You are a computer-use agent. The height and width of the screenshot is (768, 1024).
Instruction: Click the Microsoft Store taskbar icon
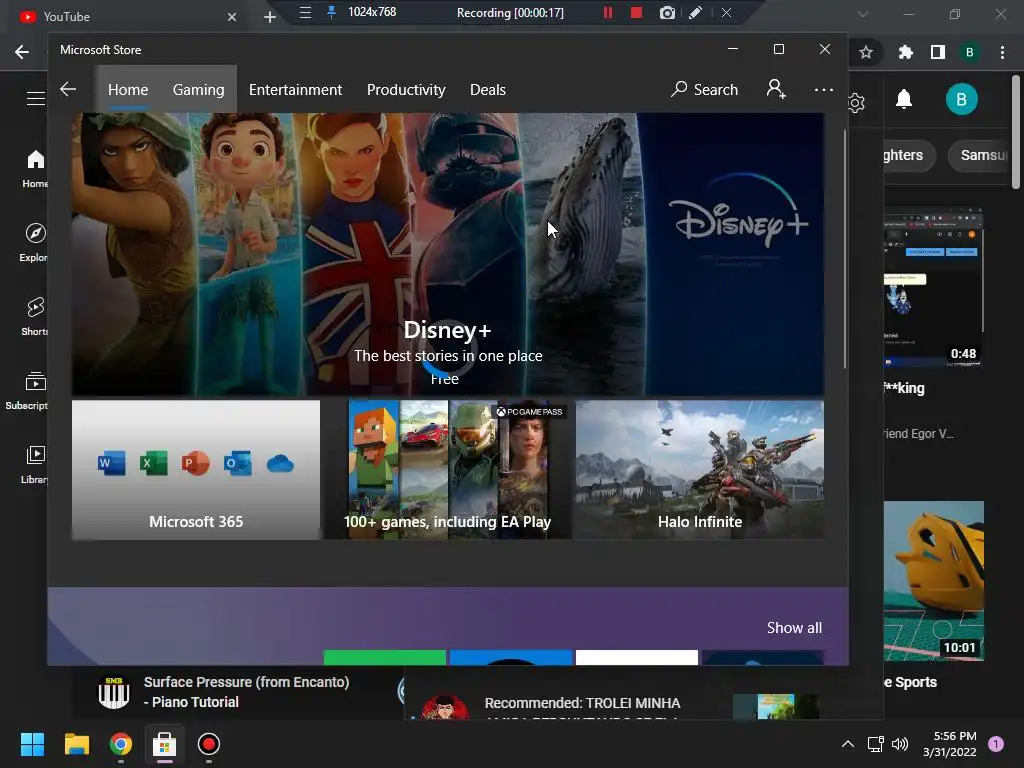[x=165, y=744]
